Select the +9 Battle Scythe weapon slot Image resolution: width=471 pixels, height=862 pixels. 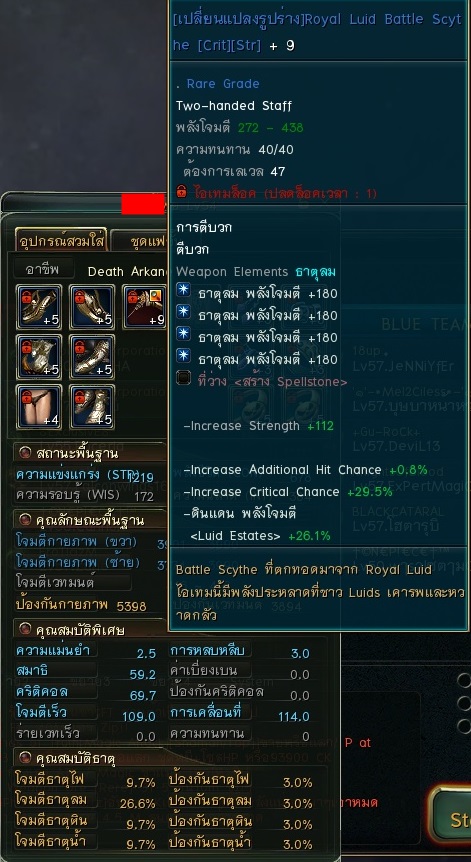145,307
